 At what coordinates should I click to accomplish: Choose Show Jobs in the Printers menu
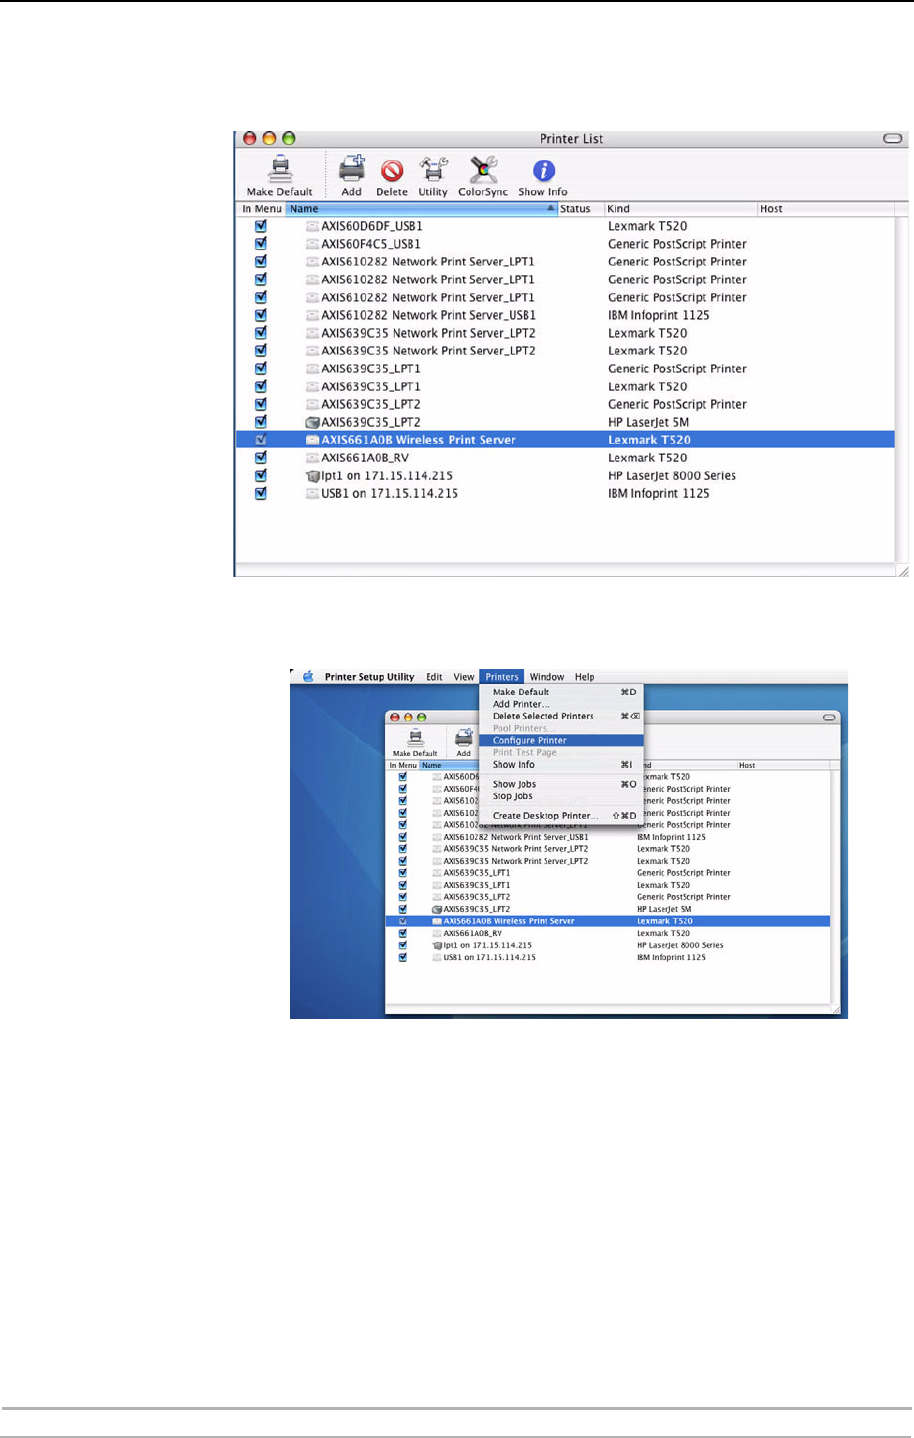click(561, 784)
